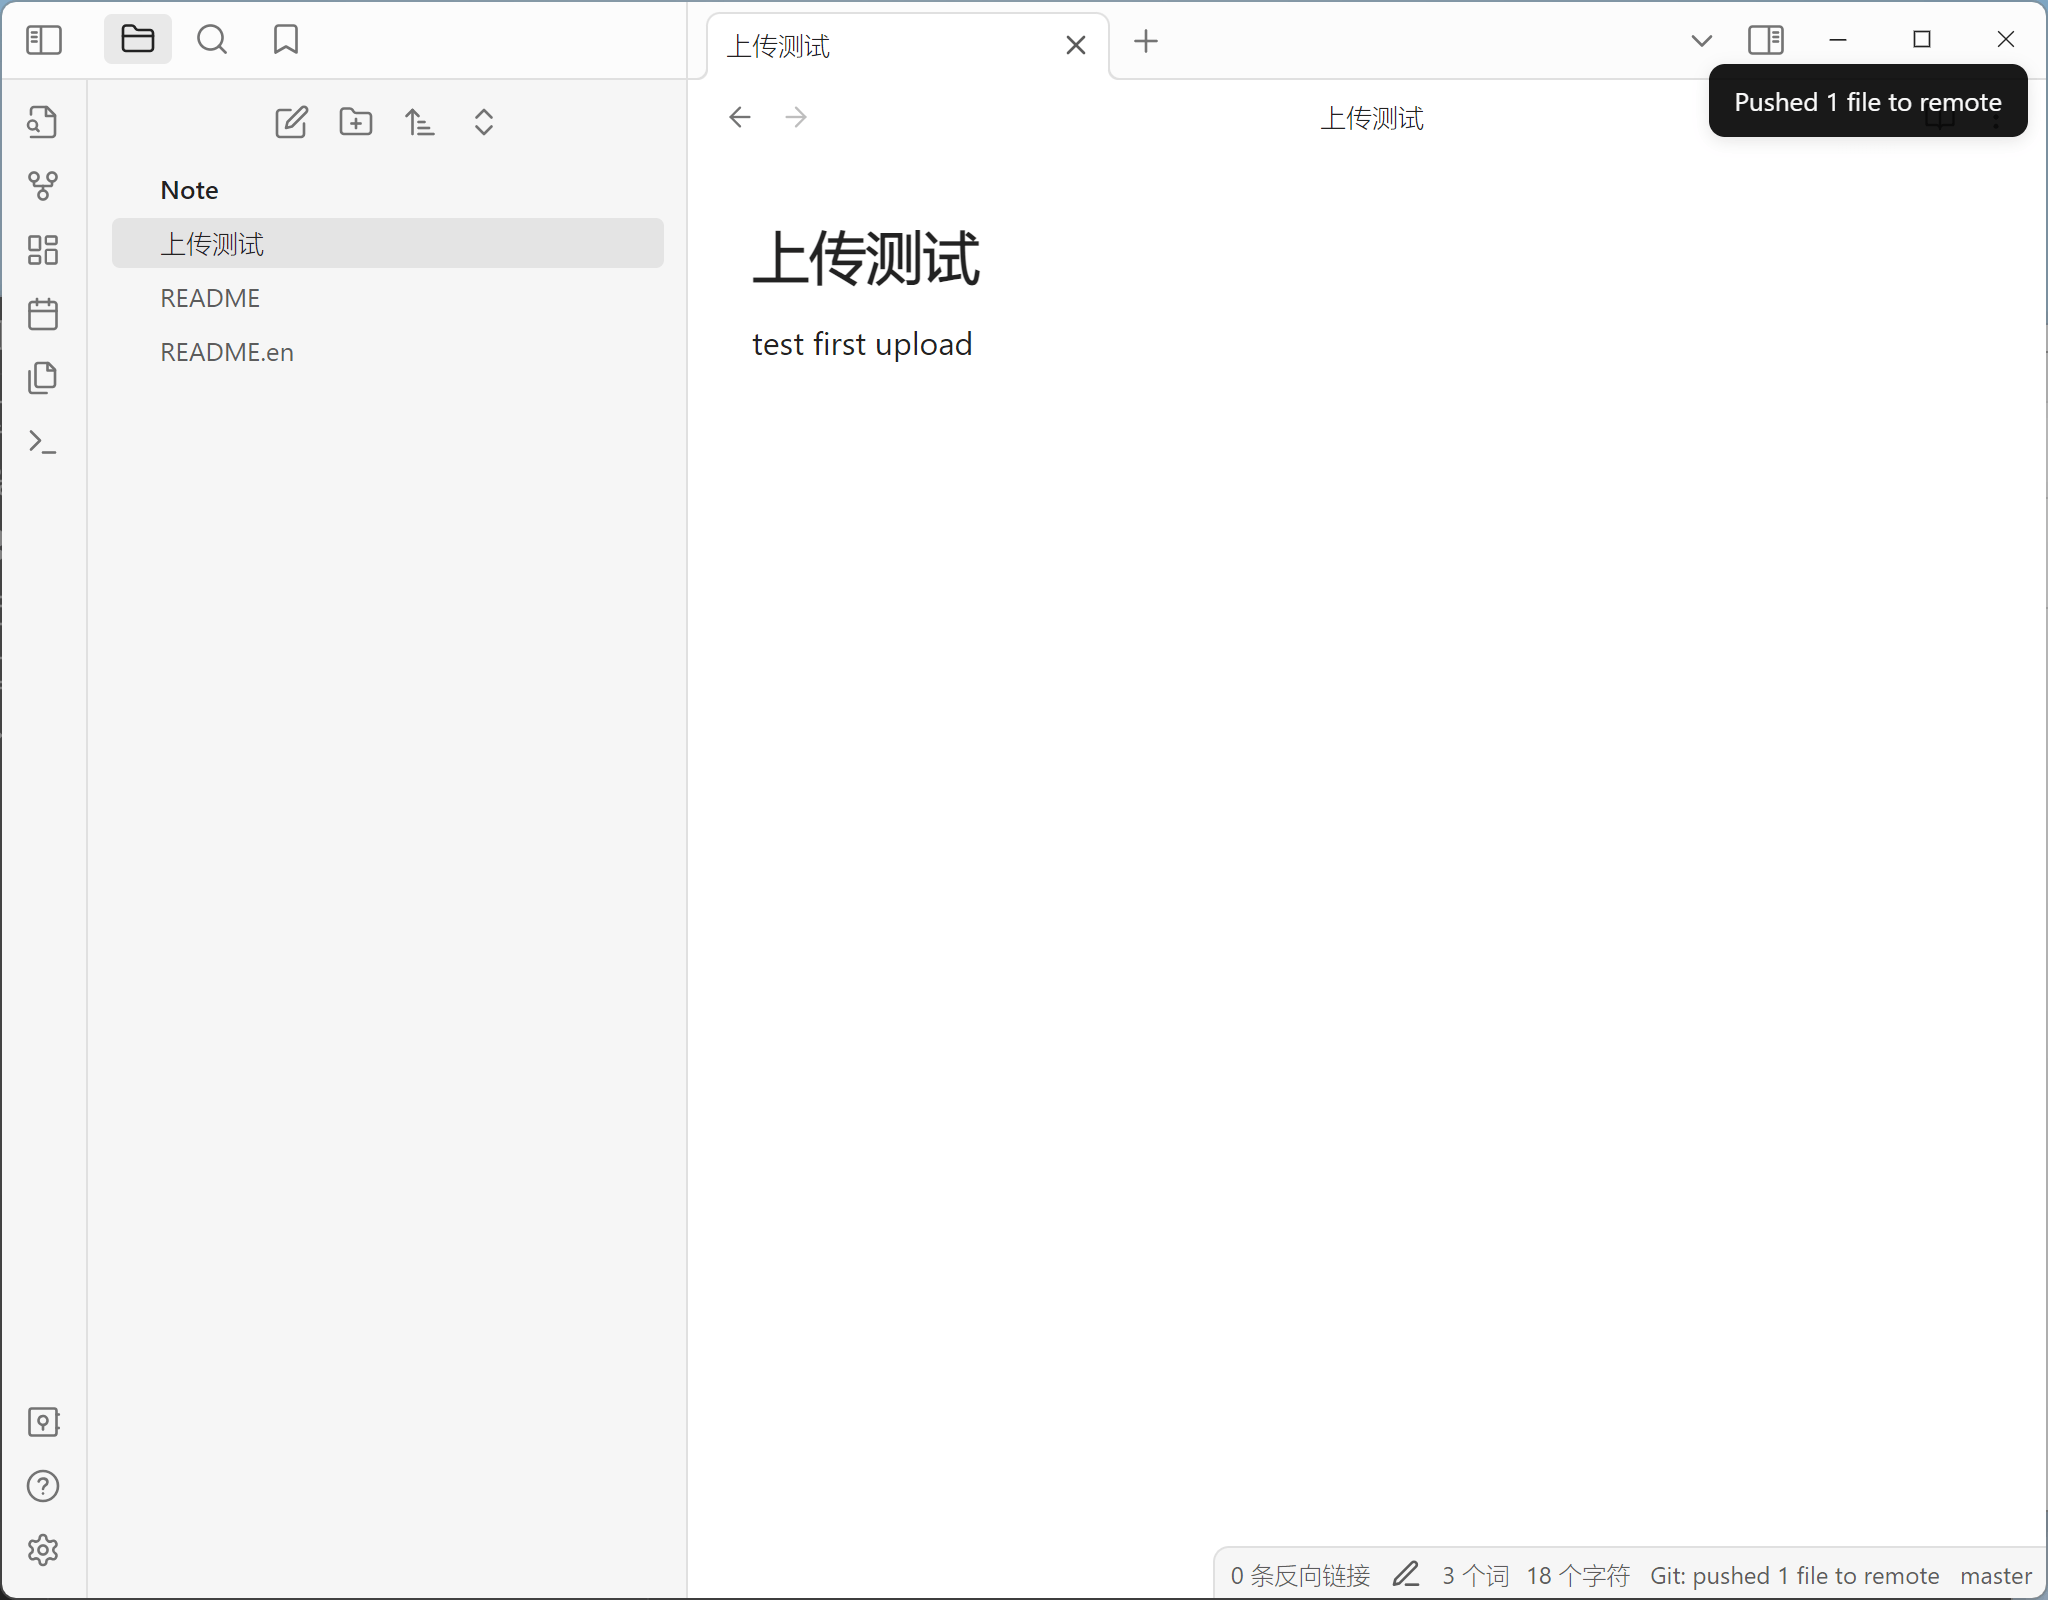Open command palette terminal icon
The image size is (2048, 1600).
coord(42,442)
